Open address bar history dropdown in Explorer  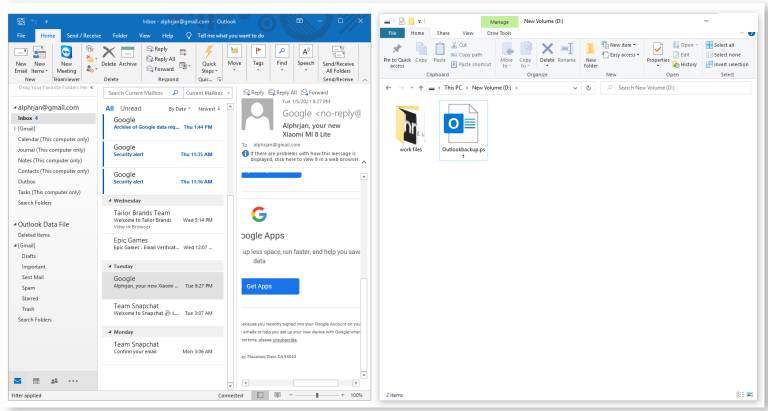575,88
